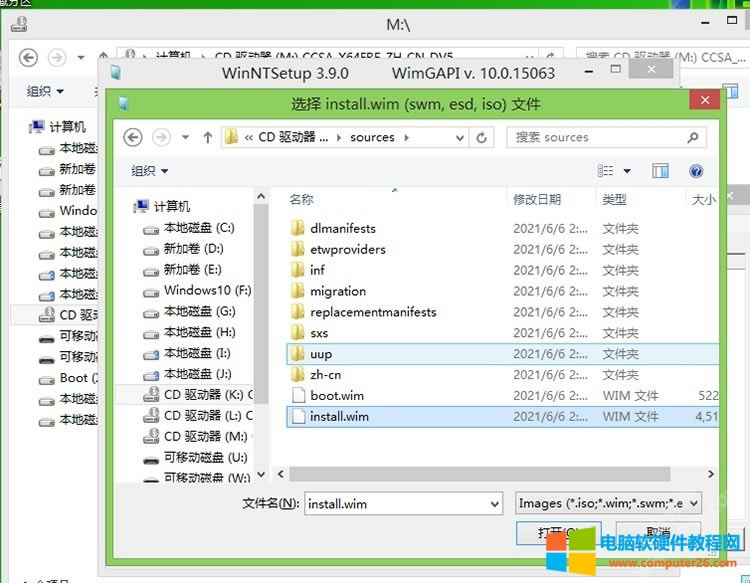Select the zh-cn folder
The width and height of the screenshot is (750, 583).
[x=502, y=375]
